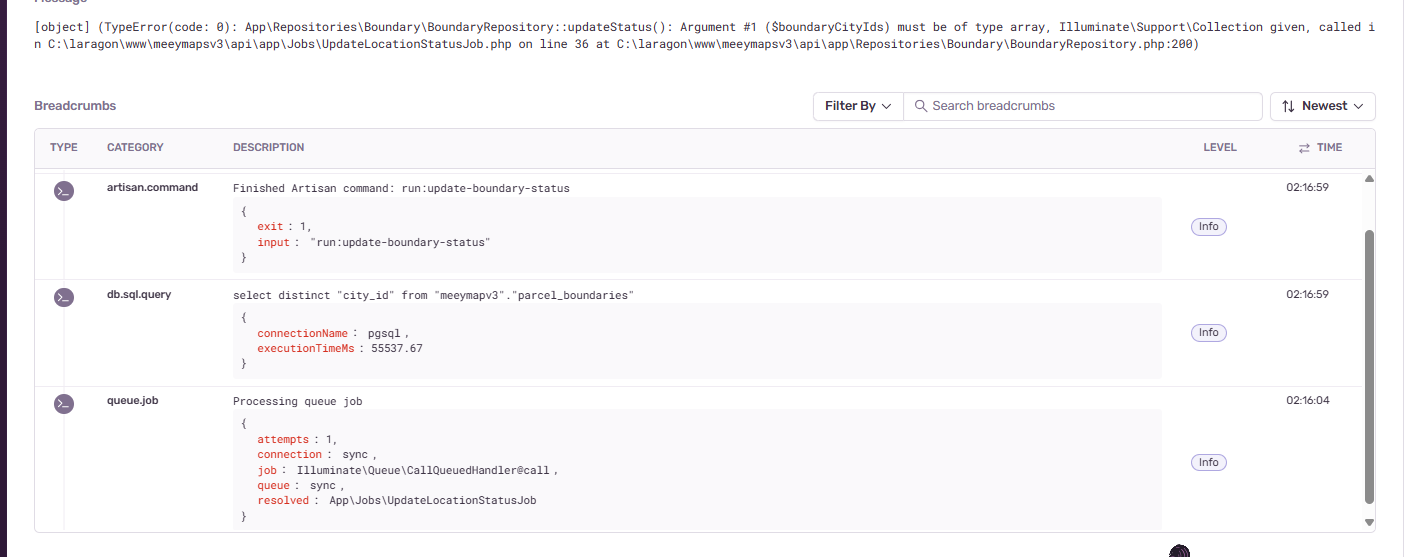Click the DESCRIPTION column header

(x=268, y=148)
